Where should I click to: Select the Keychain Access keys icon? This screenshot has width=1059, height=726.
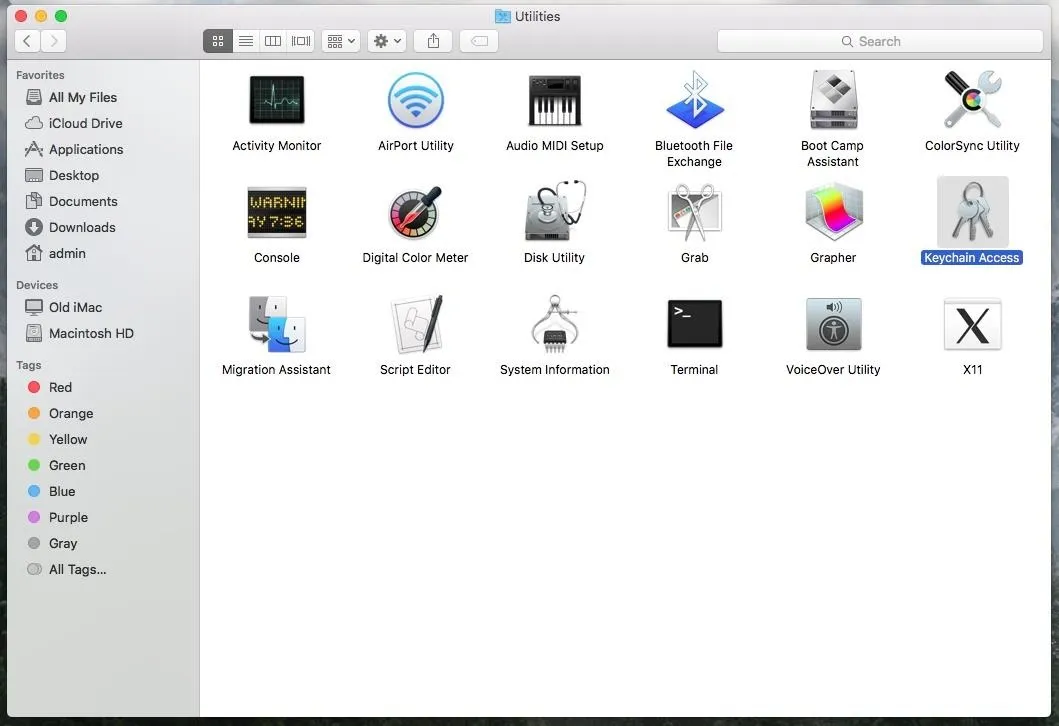point(973,211)
